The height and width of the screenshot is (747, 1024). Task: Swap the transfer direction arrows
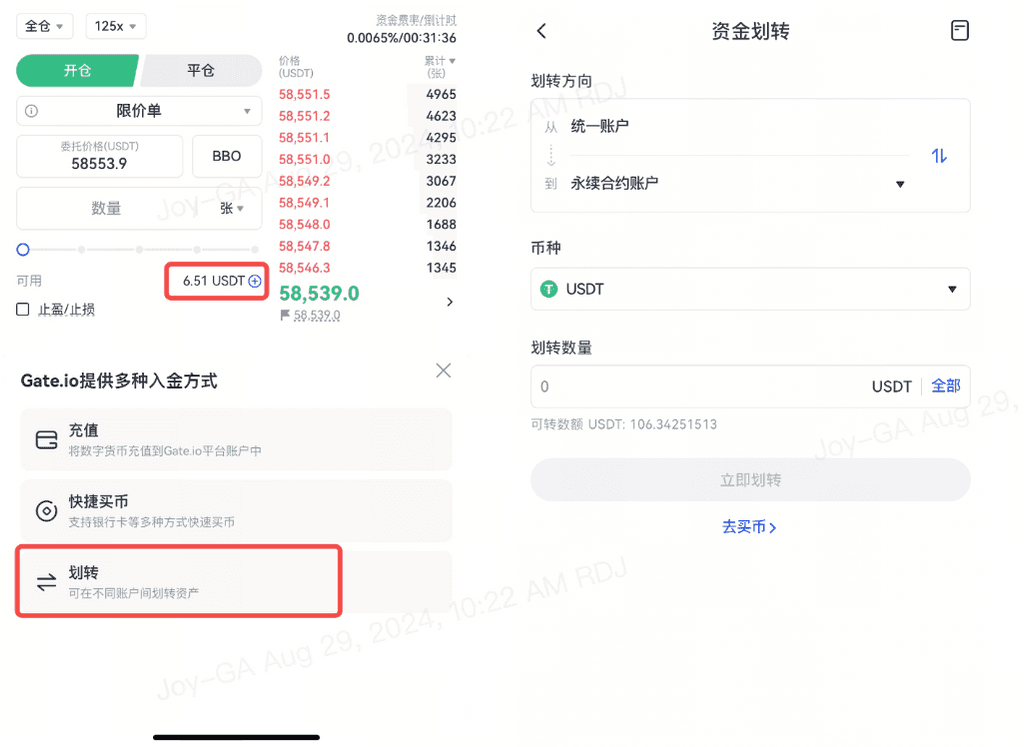(x=938, y=156)
